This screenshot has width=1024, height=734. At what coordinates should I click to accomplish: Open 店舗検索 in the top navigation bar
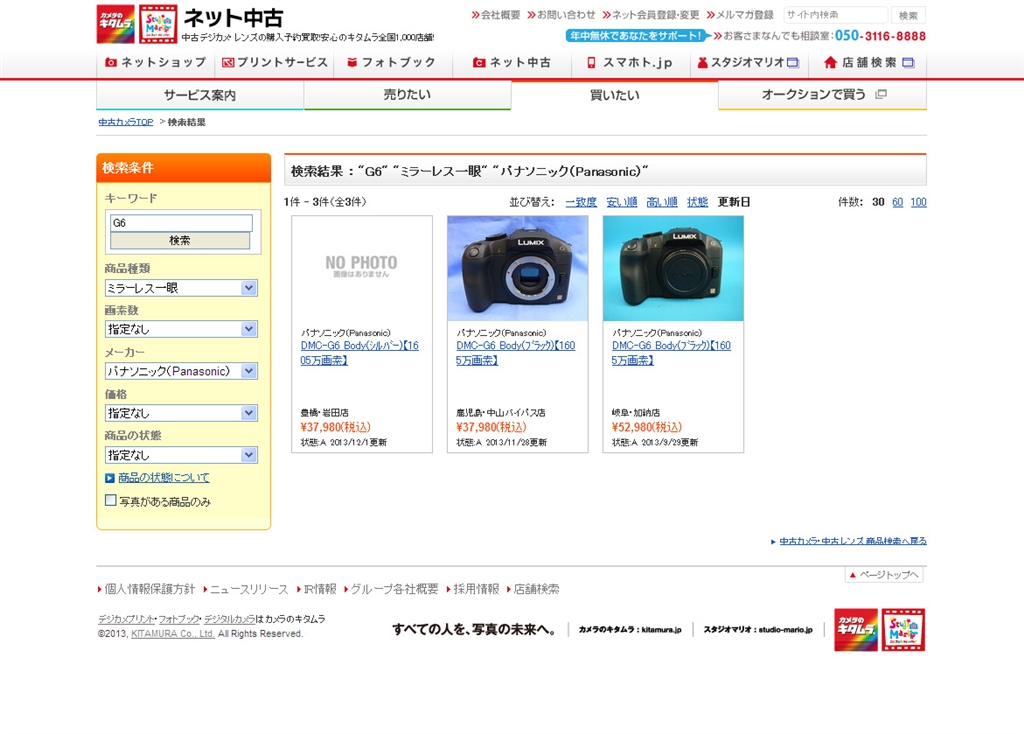click(x=869, y=63)
